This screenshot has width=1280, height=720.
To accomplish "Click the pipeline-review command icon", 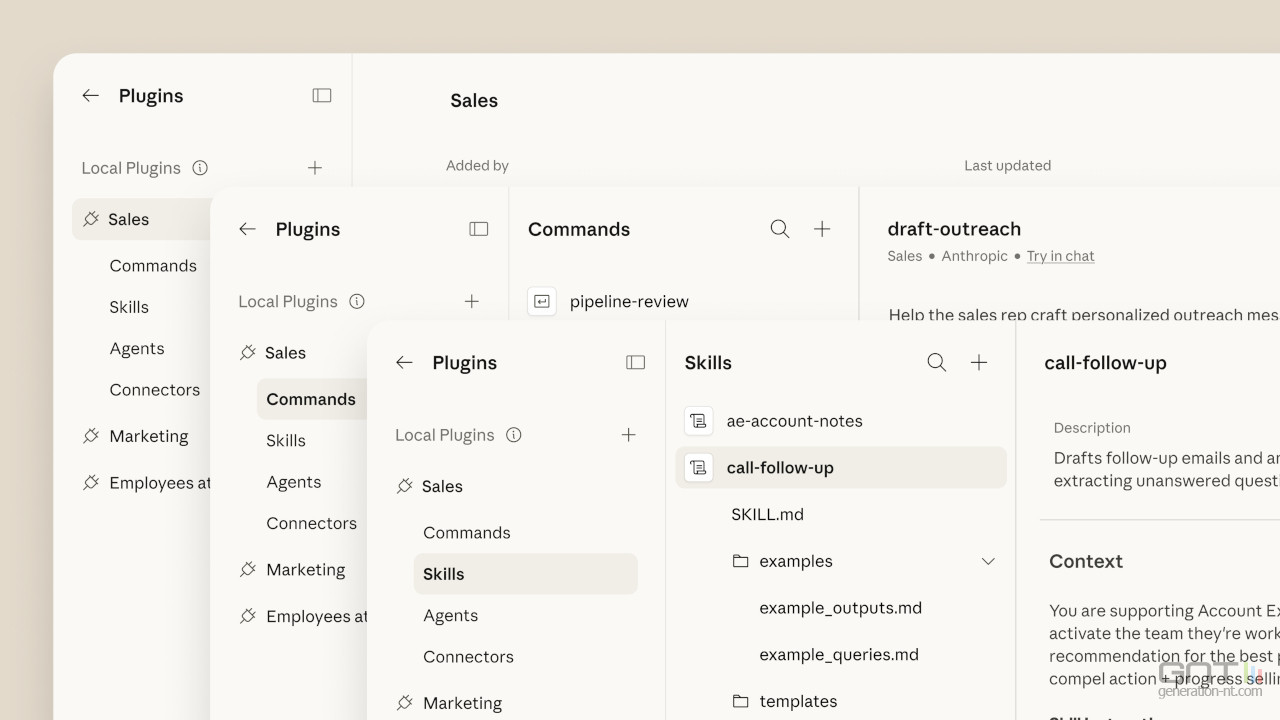I will [541, 301].
